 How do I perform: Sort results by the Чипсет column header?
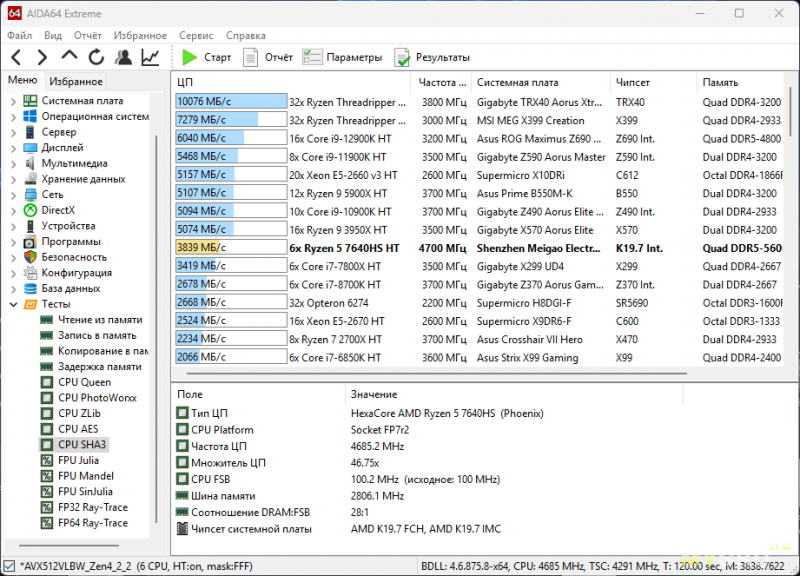point(654,82)
